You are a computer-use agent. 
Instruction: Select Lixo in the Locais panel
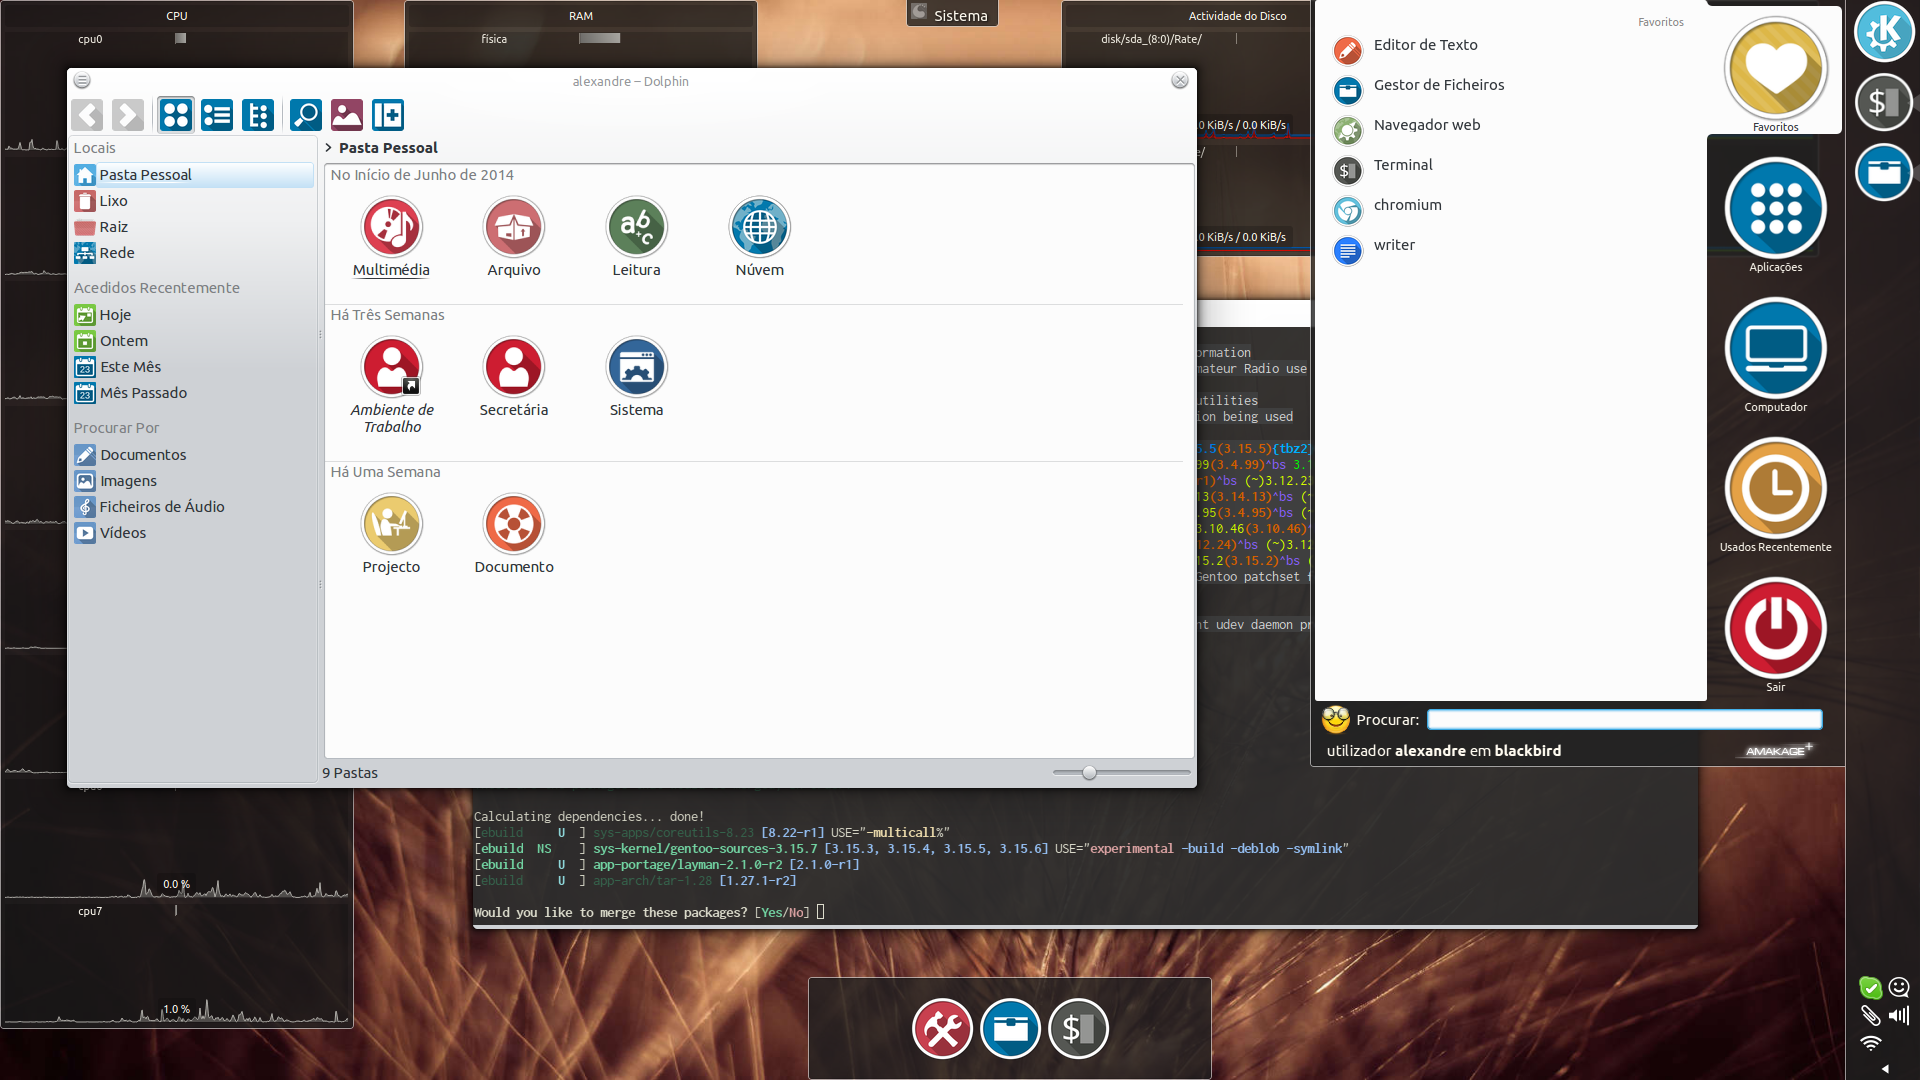click(x=113, y=201)
